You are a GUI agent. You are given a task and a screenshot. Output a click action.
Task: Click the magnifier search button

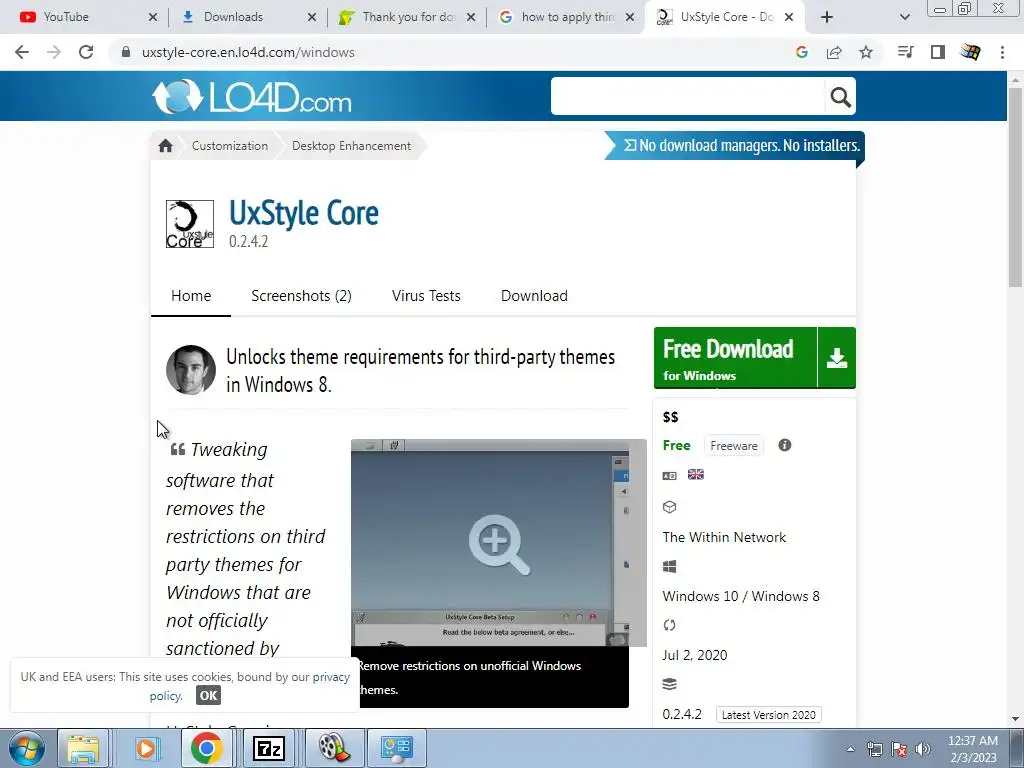(x=840, y=97)
